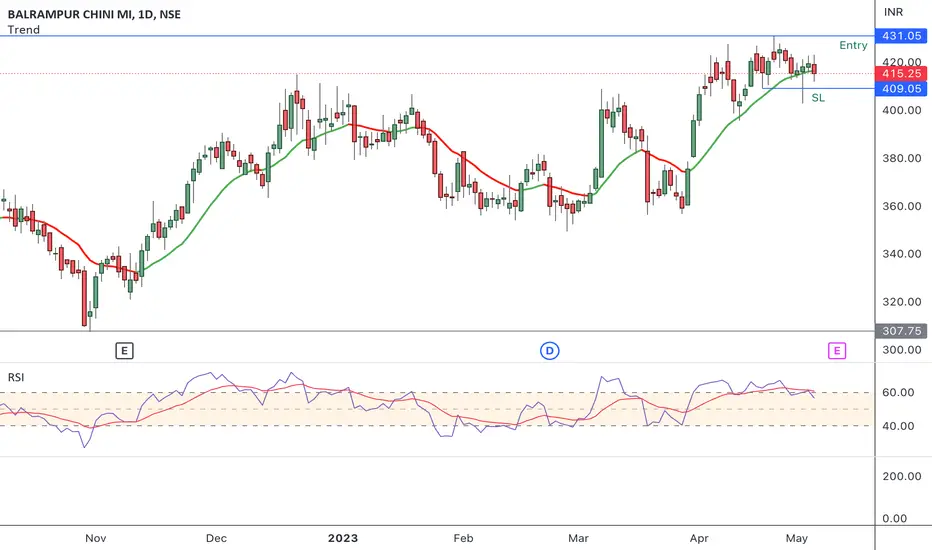Viewport: 932px width, 550px height.
Task: Click the purple E earnings marker near May
Action: click(837, 351)
